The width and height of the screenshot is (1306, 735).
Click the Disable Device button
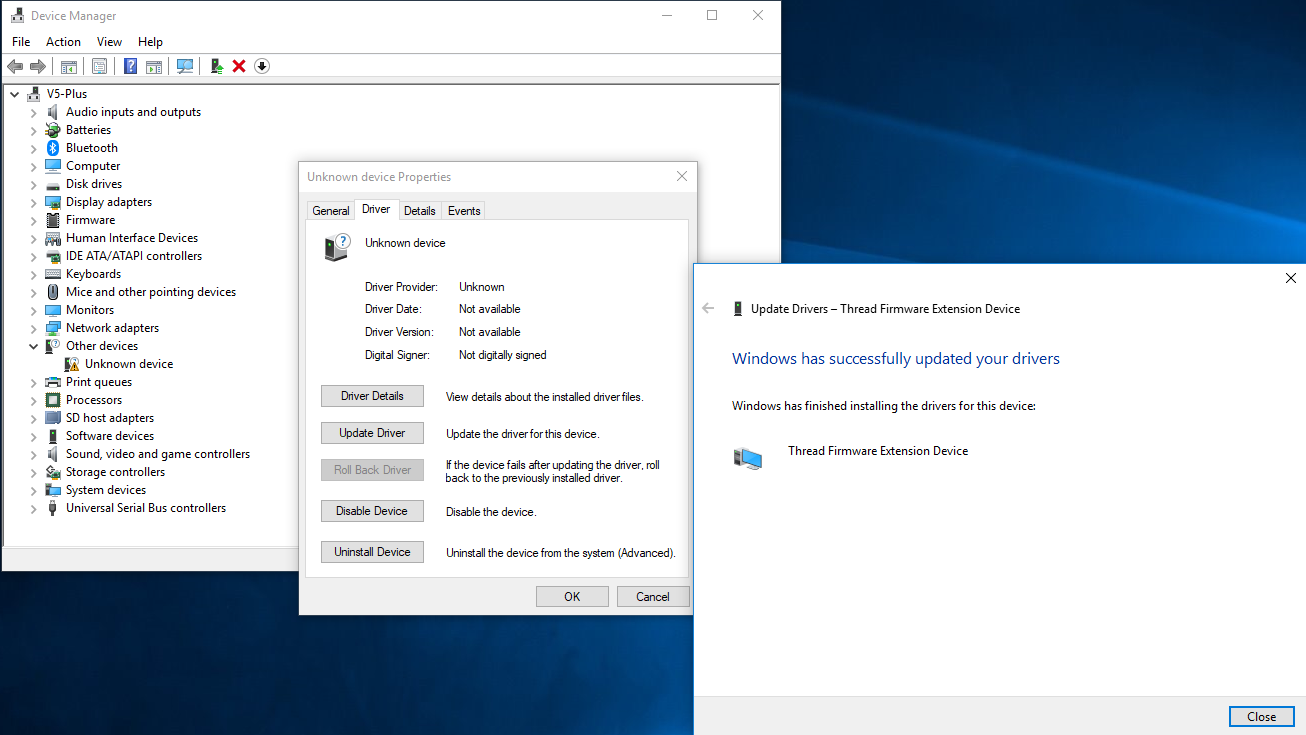pyautogui.click(x=372, y=511)
